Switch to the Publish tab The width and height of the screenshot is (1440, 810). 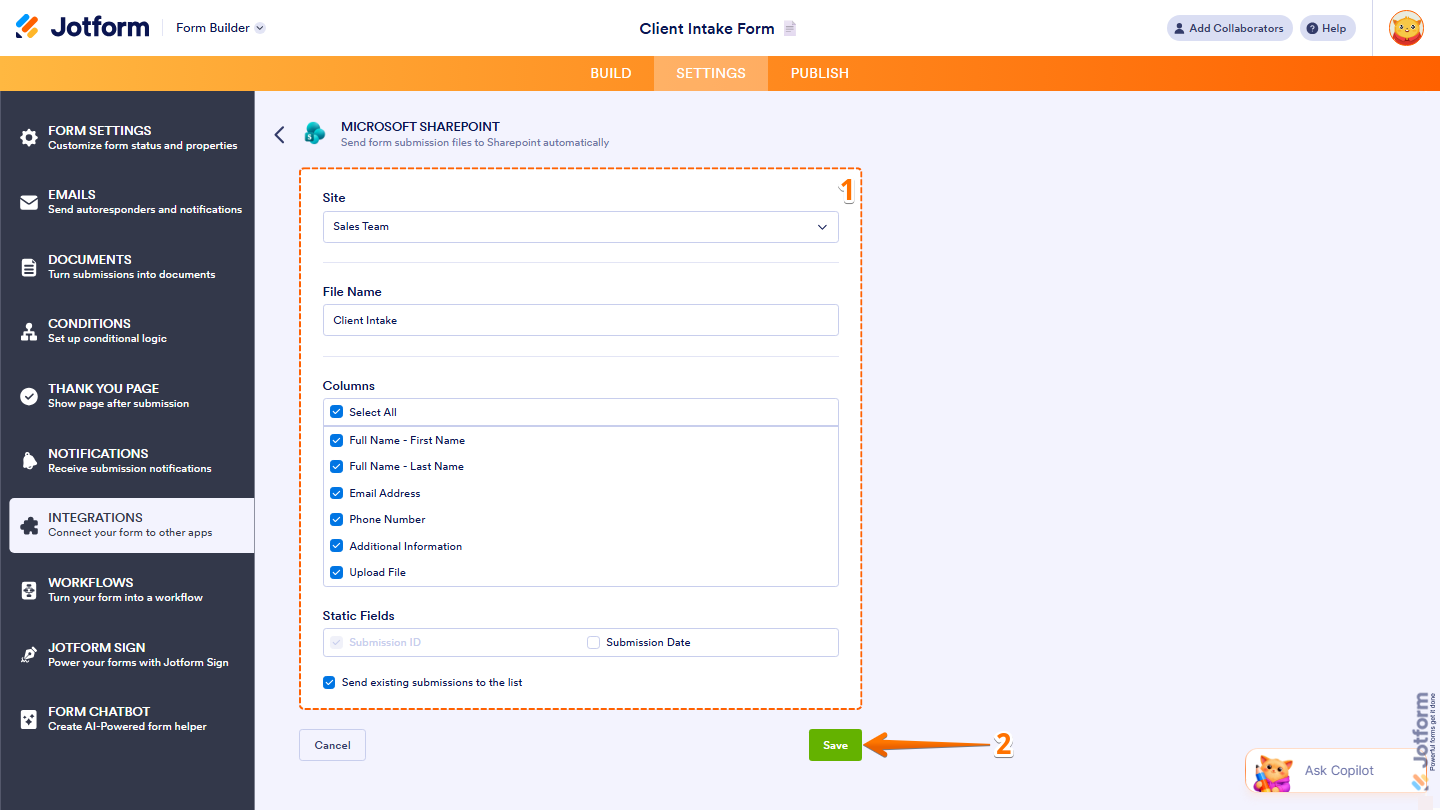(819, 73)
